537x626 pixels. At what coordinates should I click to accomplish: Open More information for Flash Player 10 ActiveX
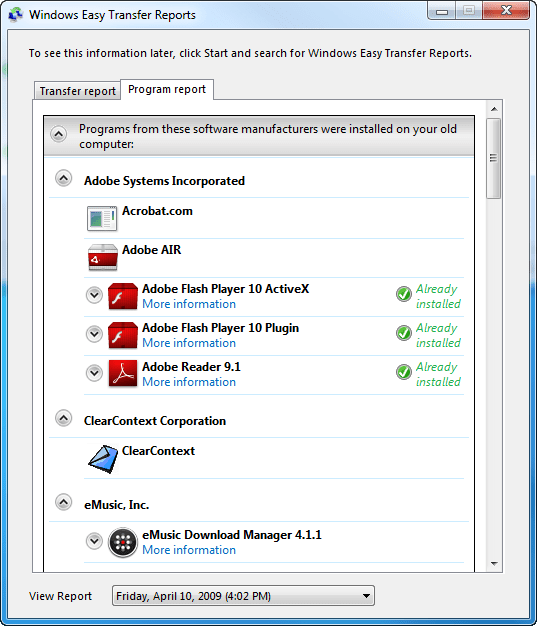pos(189,304)
